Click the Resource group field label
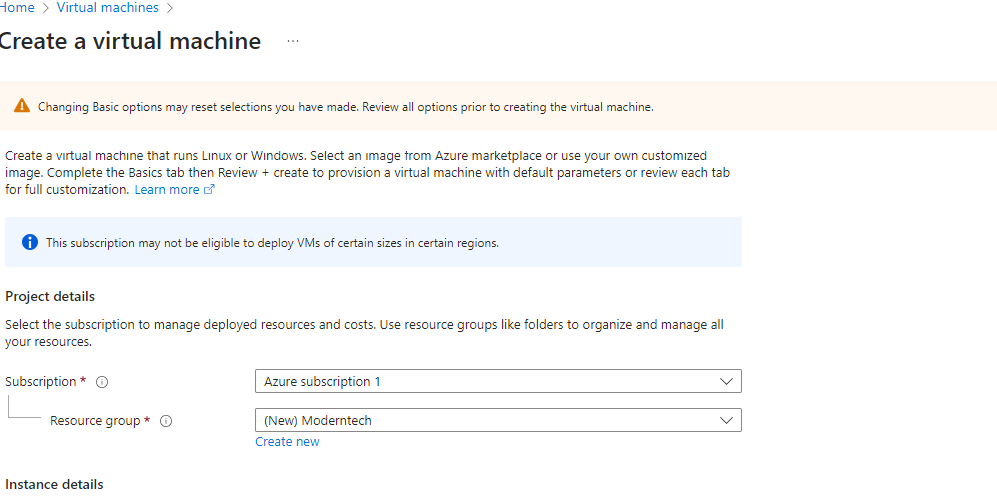Viewport: 997px width, 499px height. (x=95, y=421)
